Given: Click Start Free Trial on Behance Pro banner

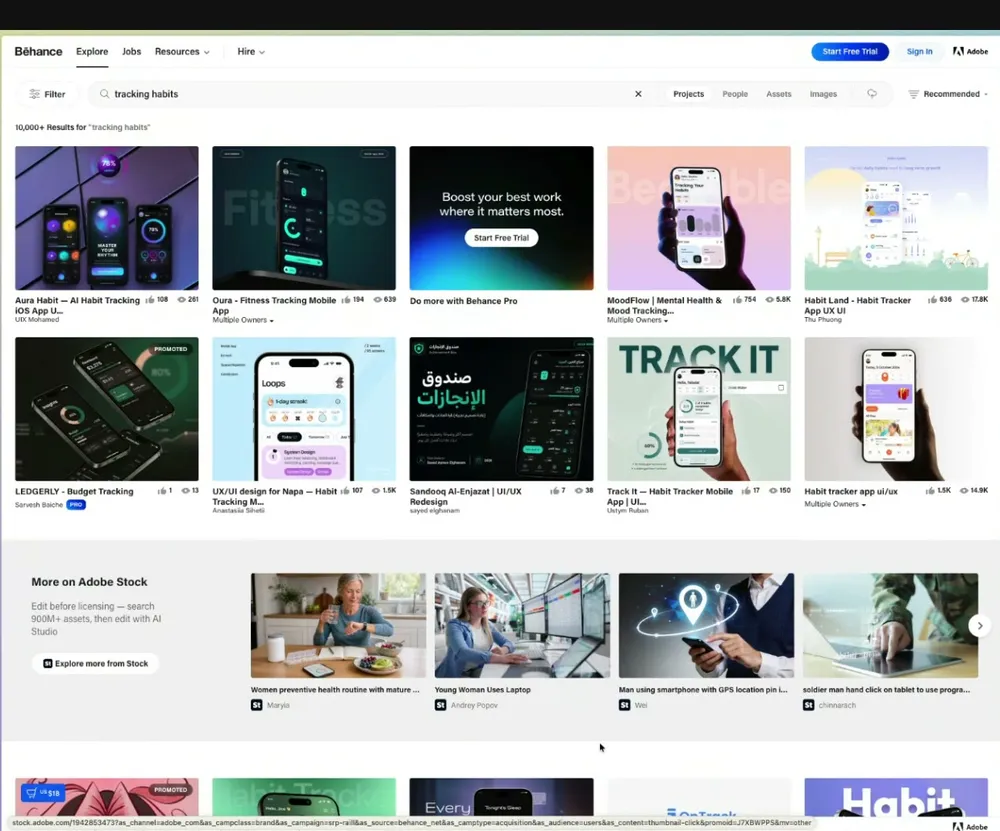Looking at the screenshot, I should pos(501,238).
